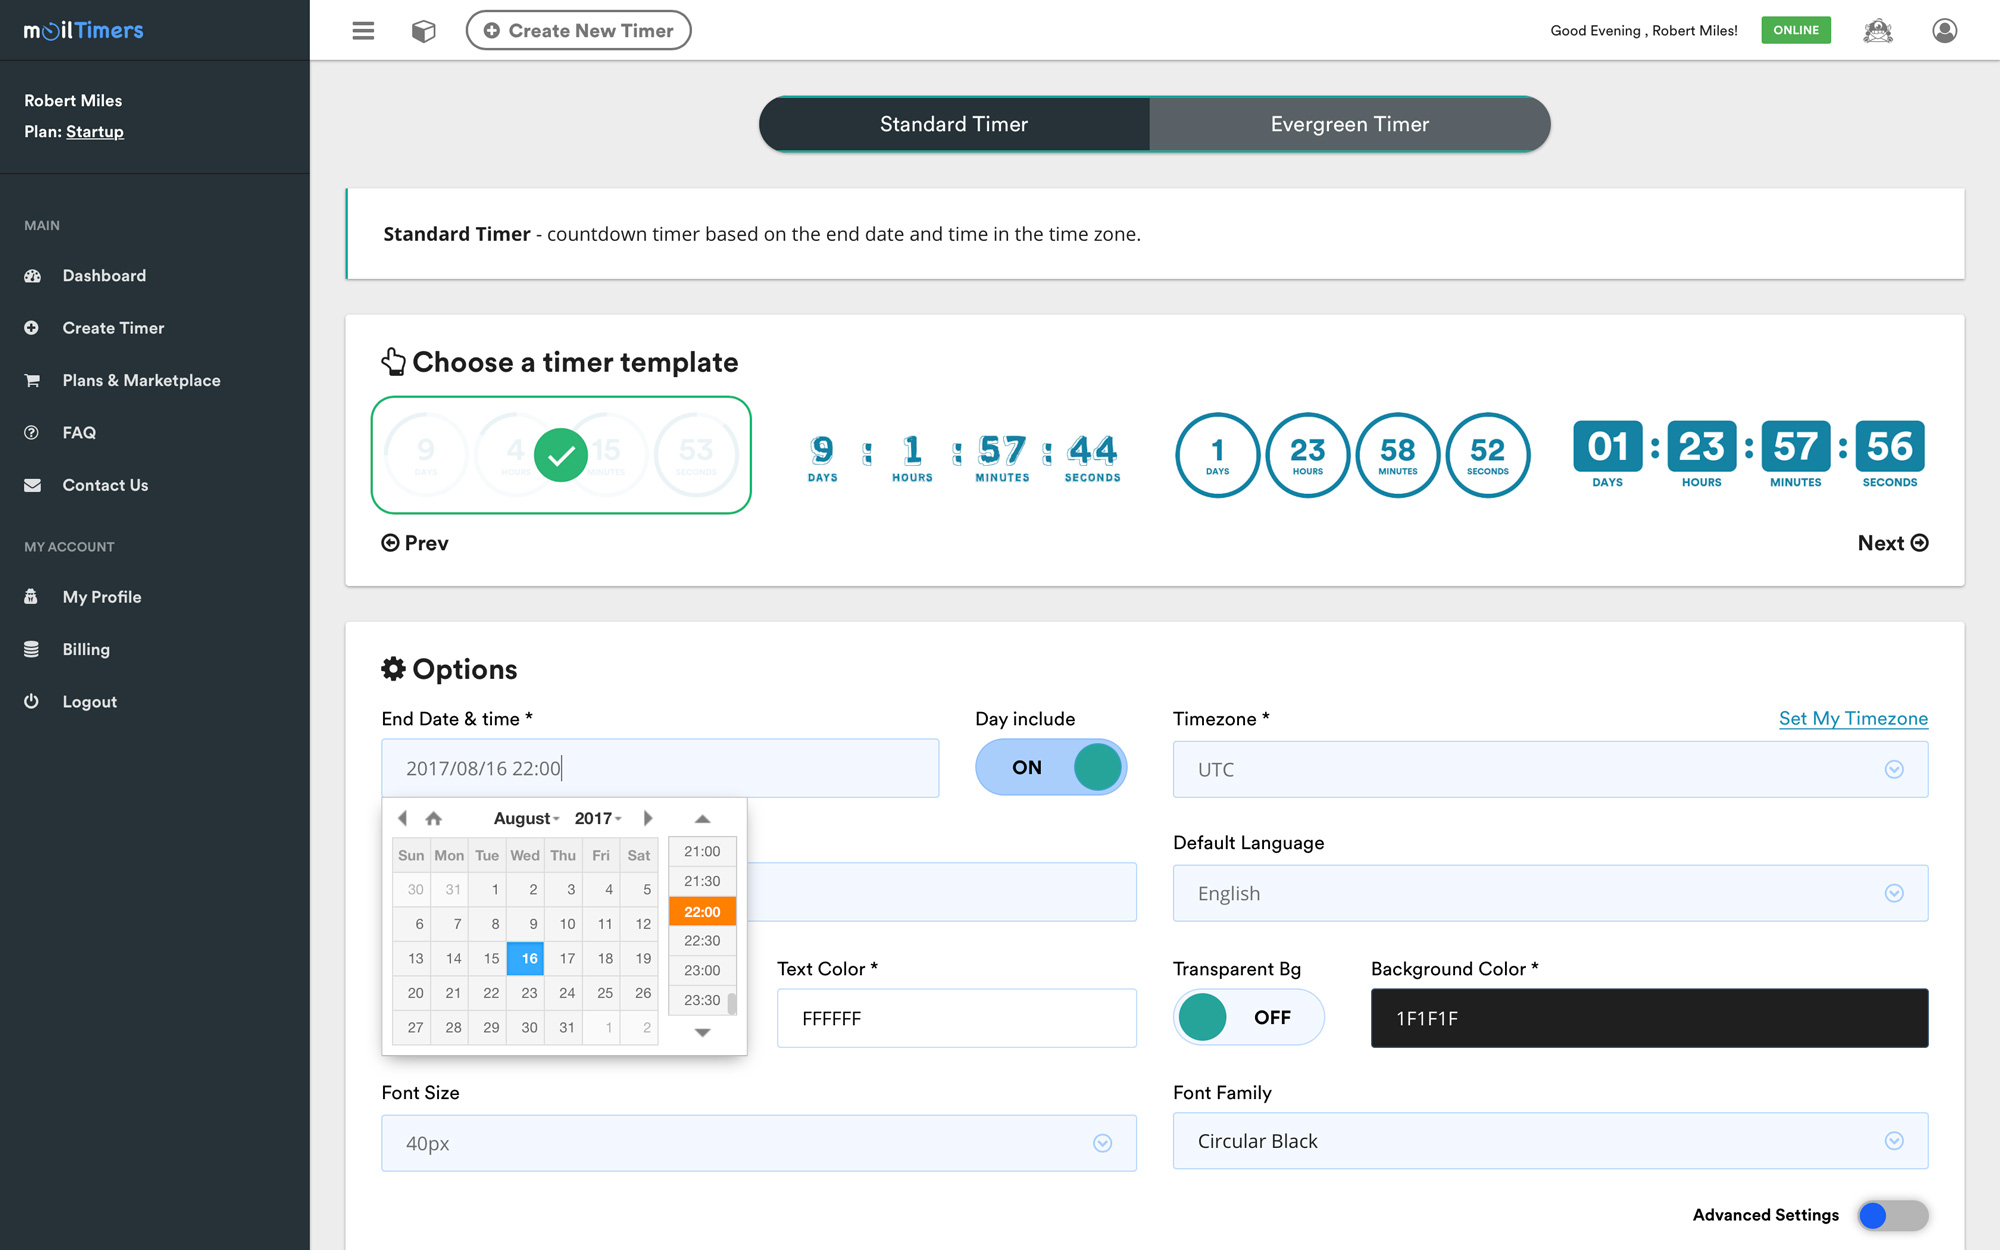Click the Set My Timezone link

(1852, 718)
